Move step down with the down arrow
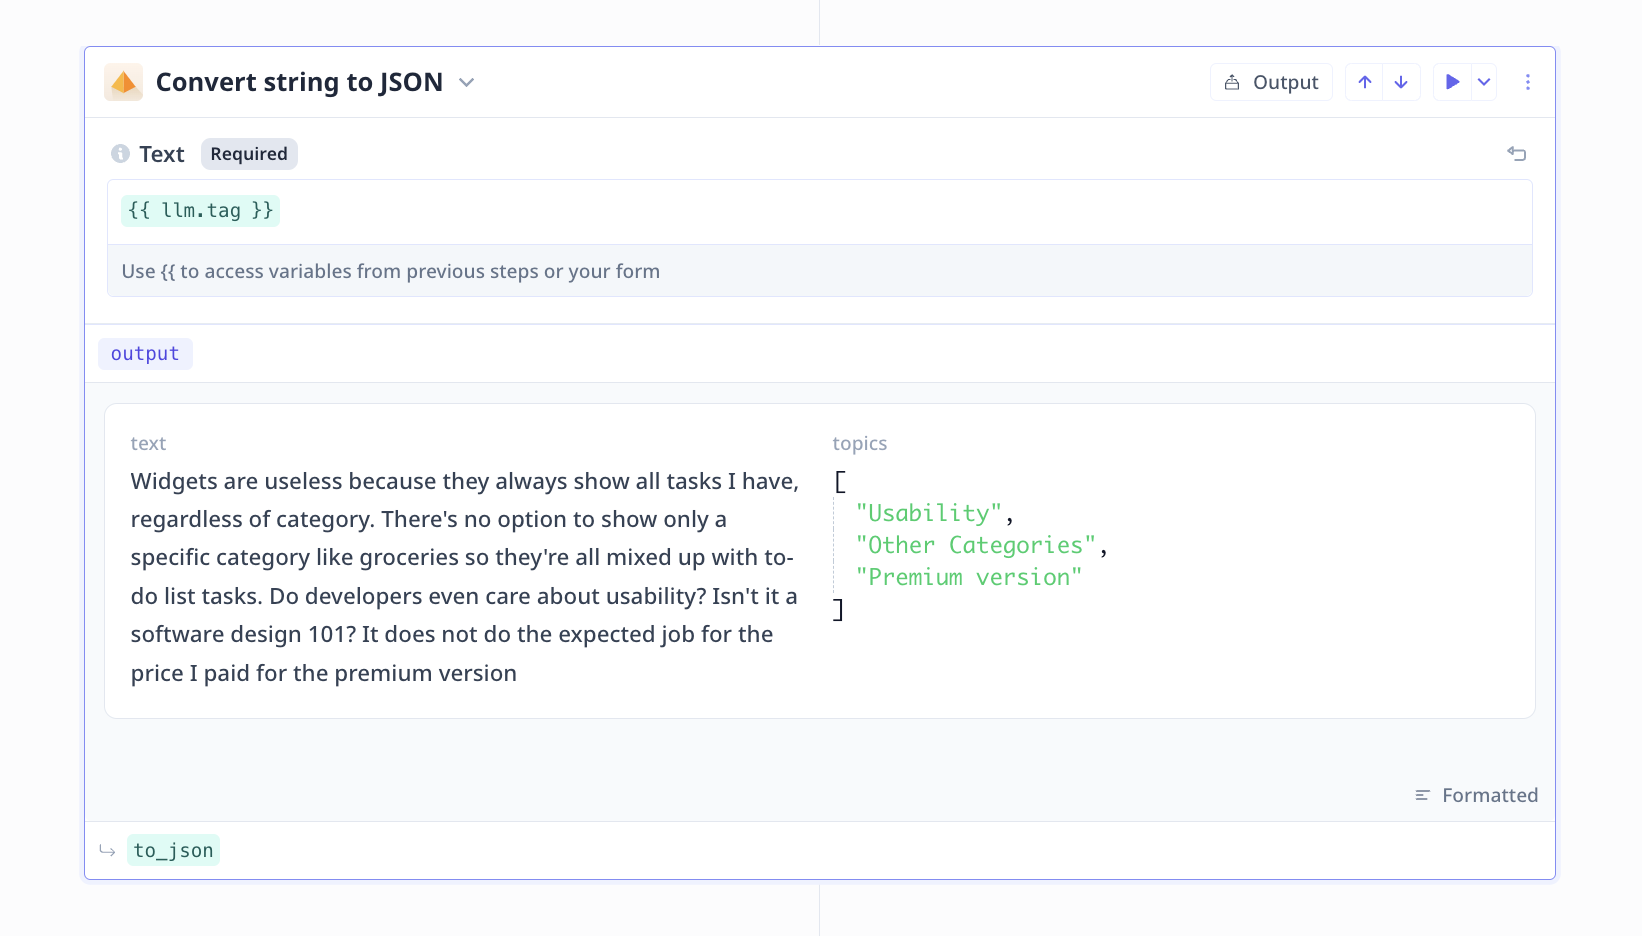1642x936 pixels. point(1401,82)
